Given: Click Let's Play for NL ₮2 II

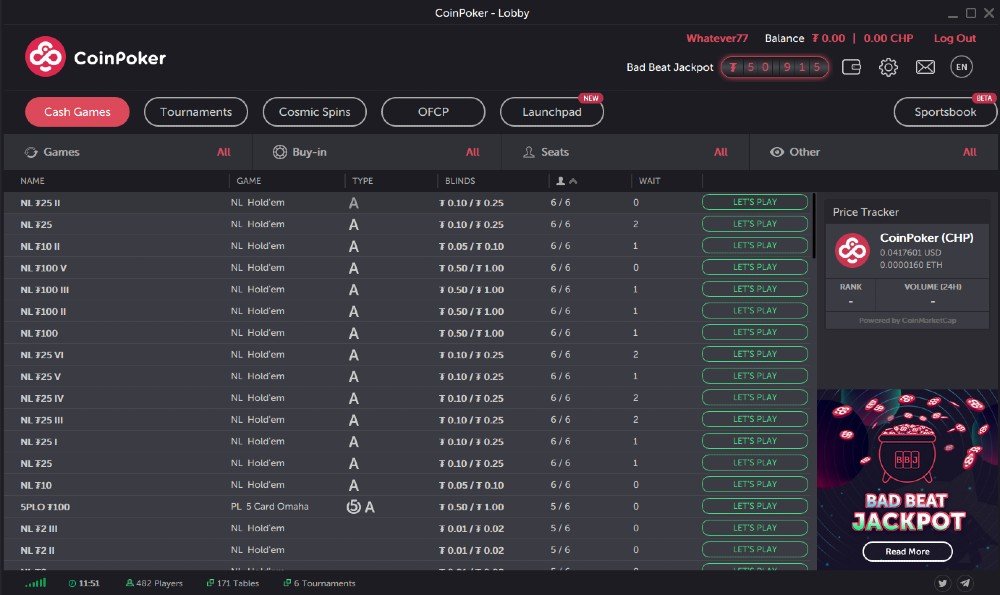Looking at the screenshot, I should tap(755, 549).
